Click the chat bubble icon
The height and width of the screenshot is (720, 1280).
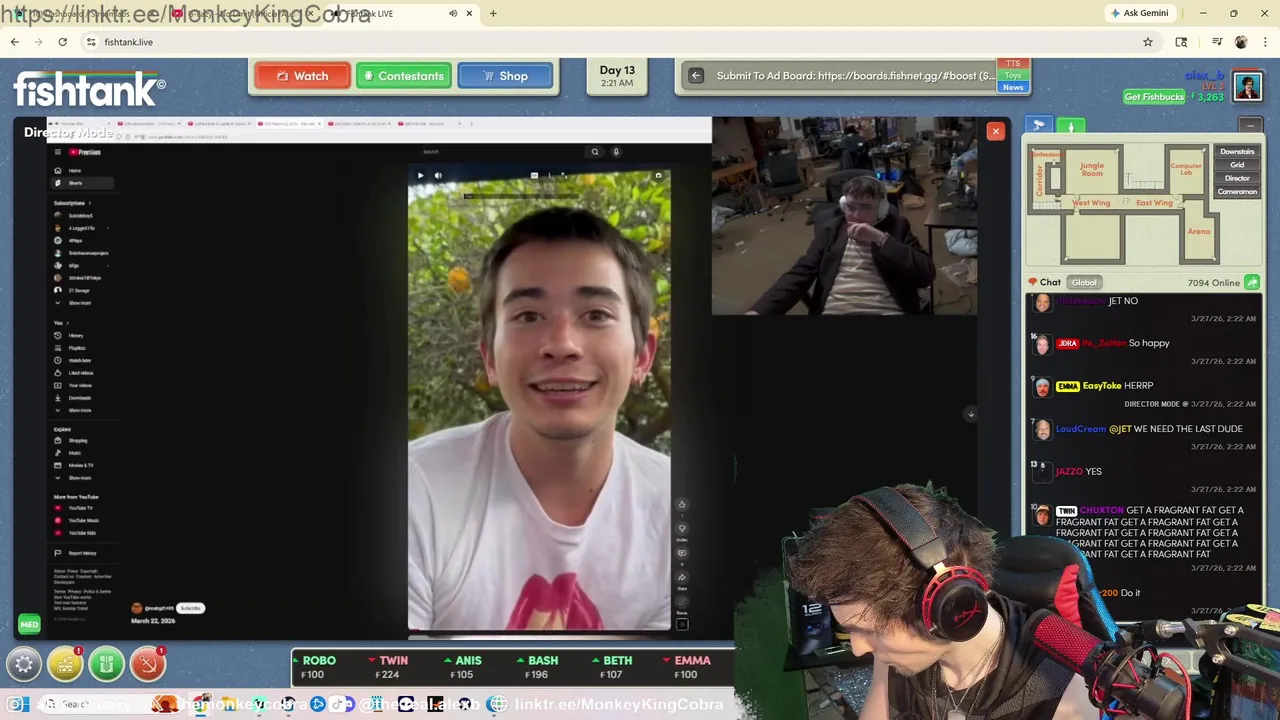[1033, 283]
